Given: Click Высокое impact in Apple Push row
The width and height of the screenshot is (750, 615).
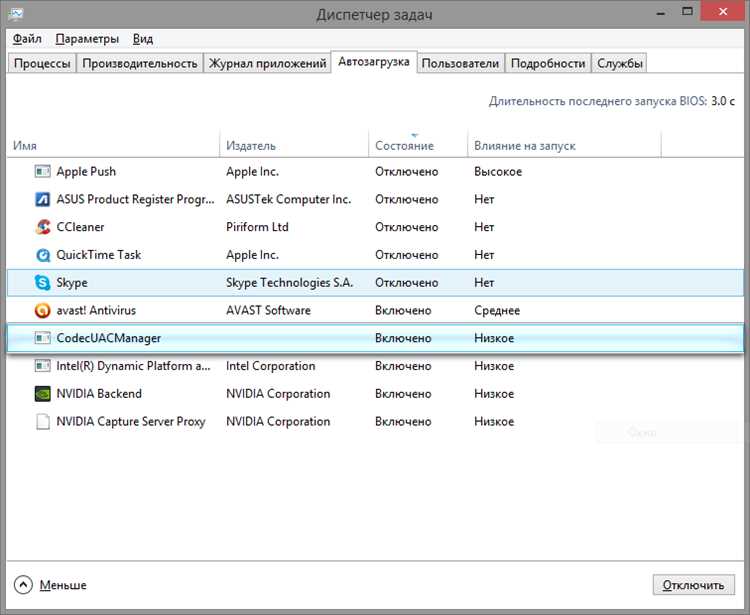Looking at the screenshot, I should pyautogui.click(x=498, y=171).
